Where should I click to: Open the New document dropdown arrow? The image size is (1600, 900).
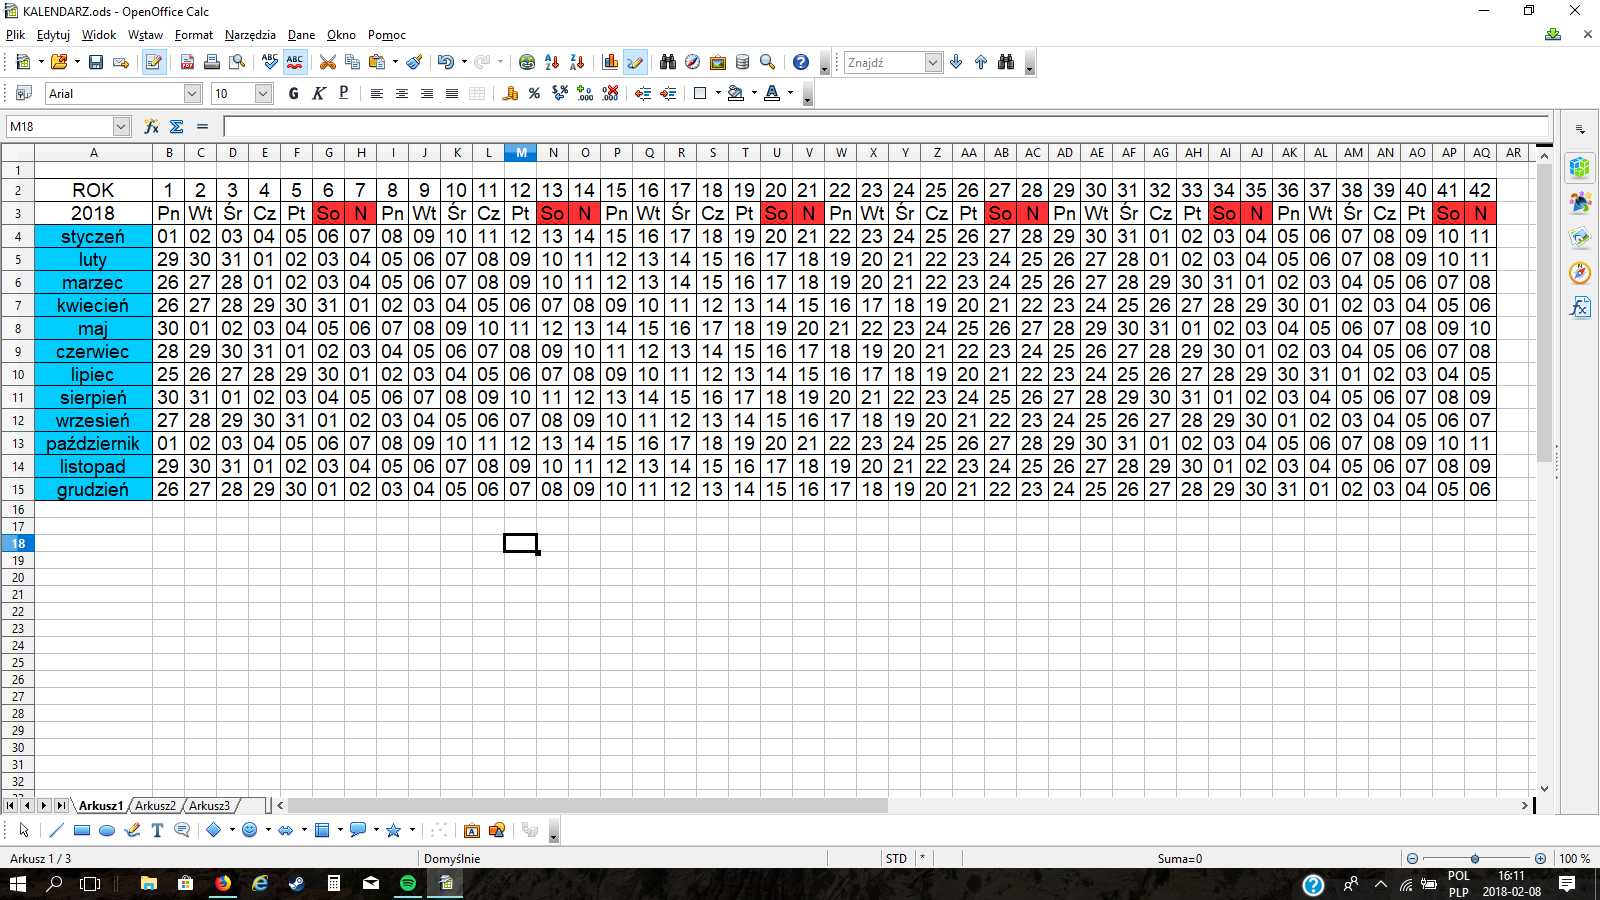point(41,62)
